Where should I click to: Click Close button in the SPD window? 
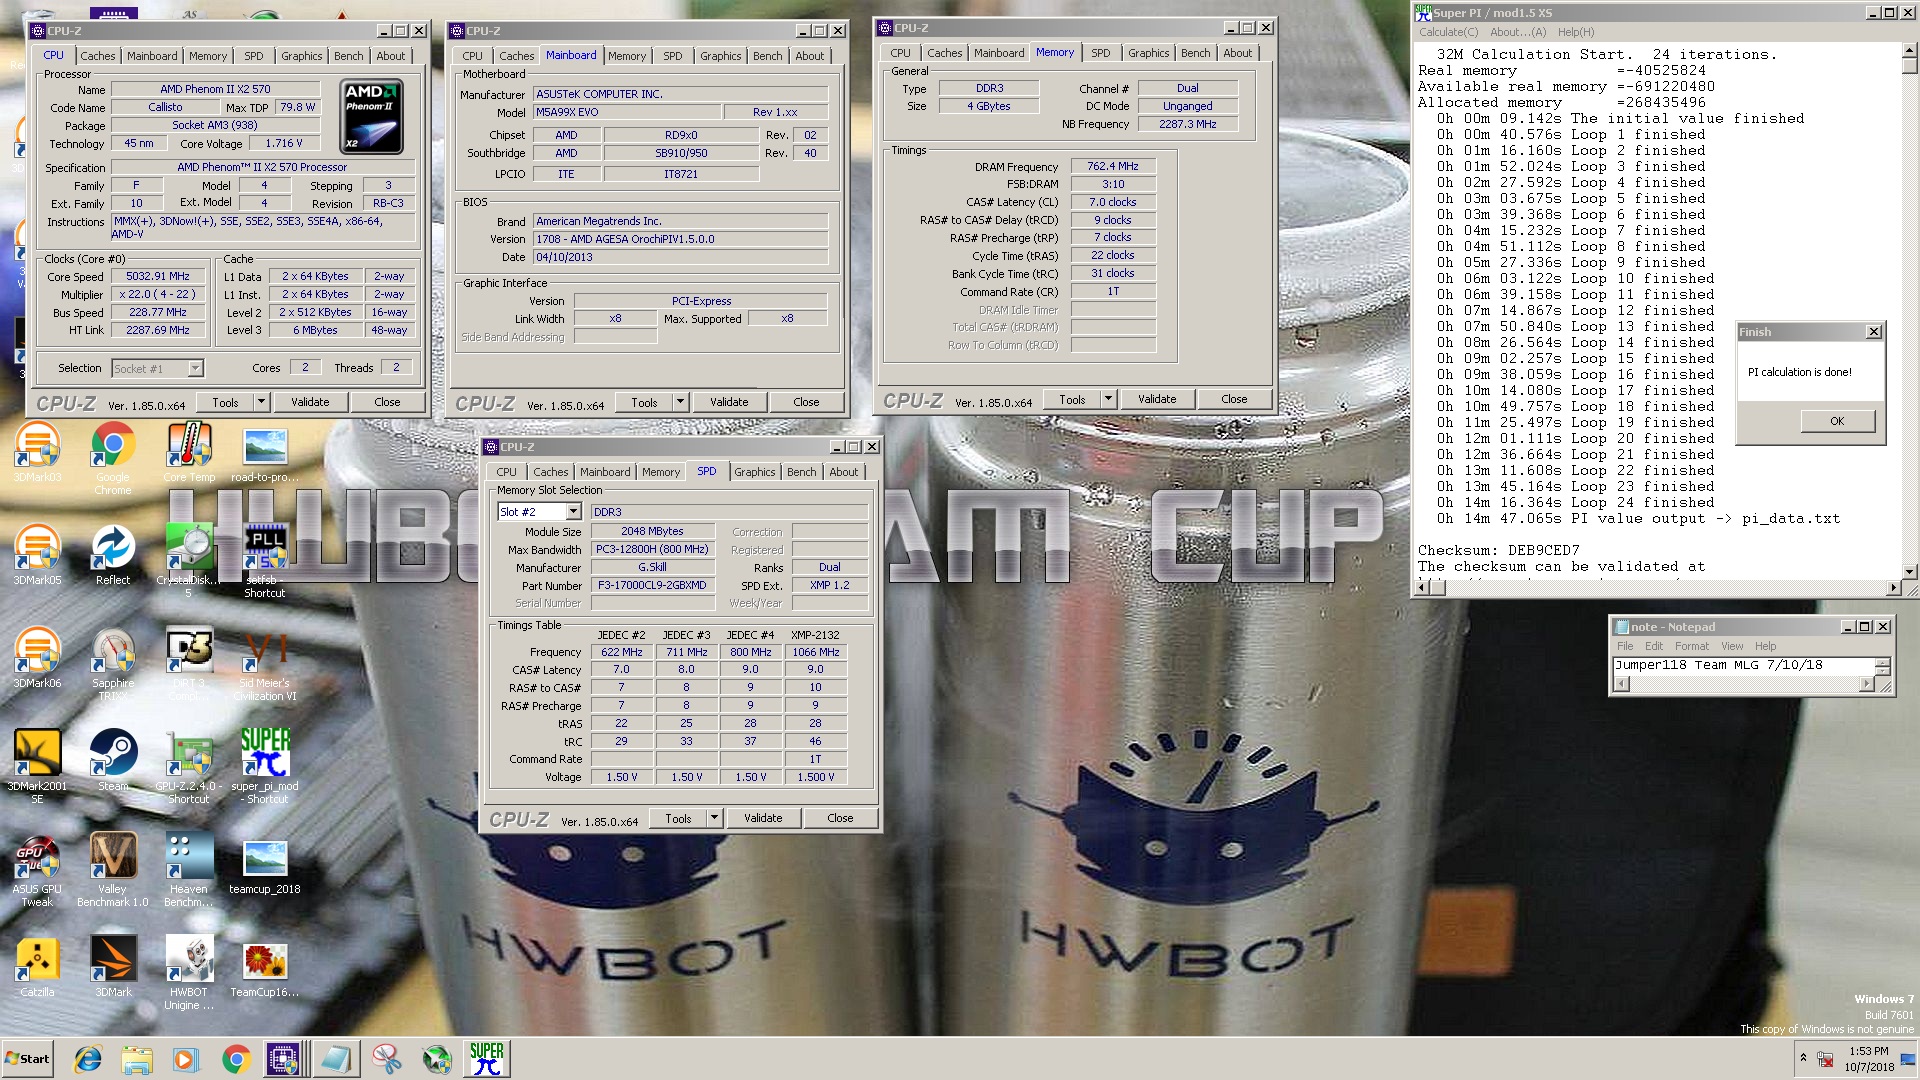click(x=840, y=818)
